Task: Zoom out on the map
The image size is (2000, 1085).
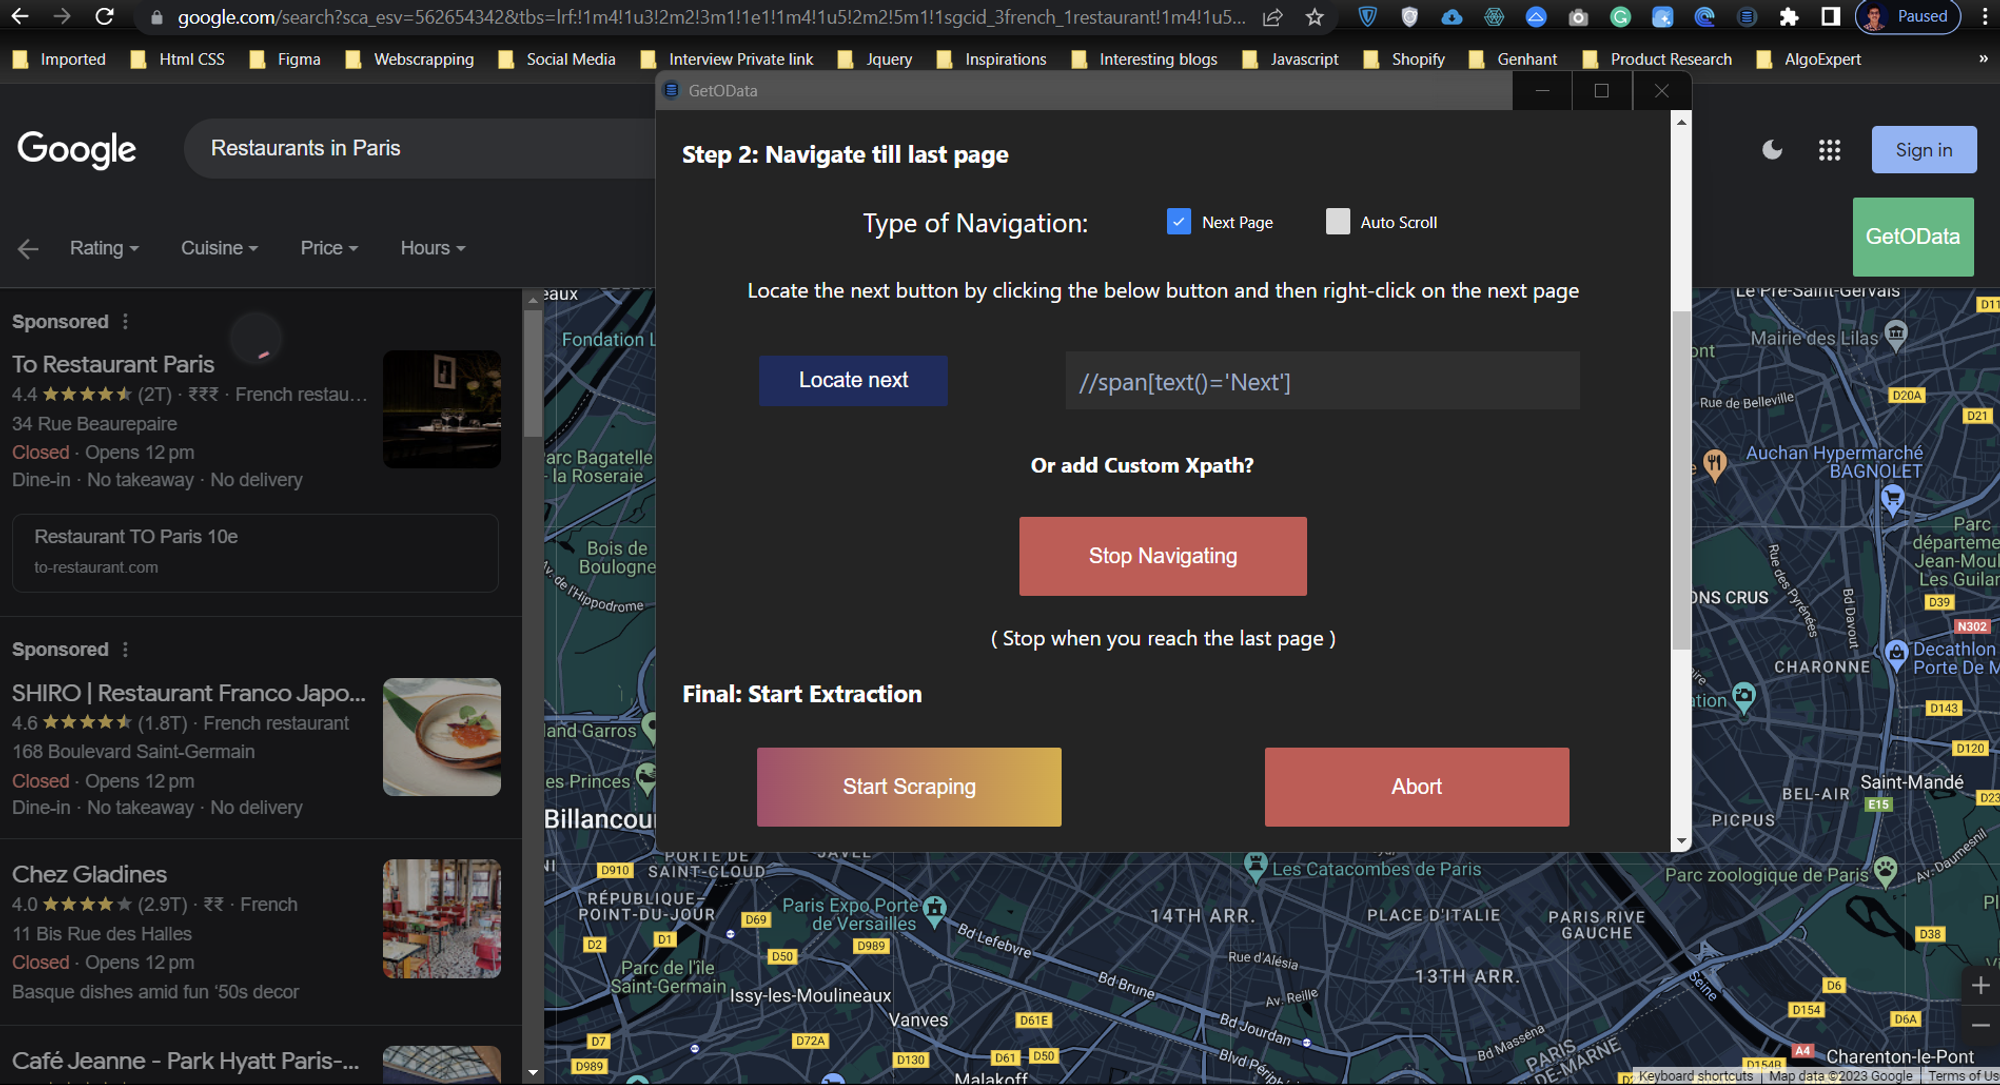Action: pyautogui.click(x=1980, y=1026)
